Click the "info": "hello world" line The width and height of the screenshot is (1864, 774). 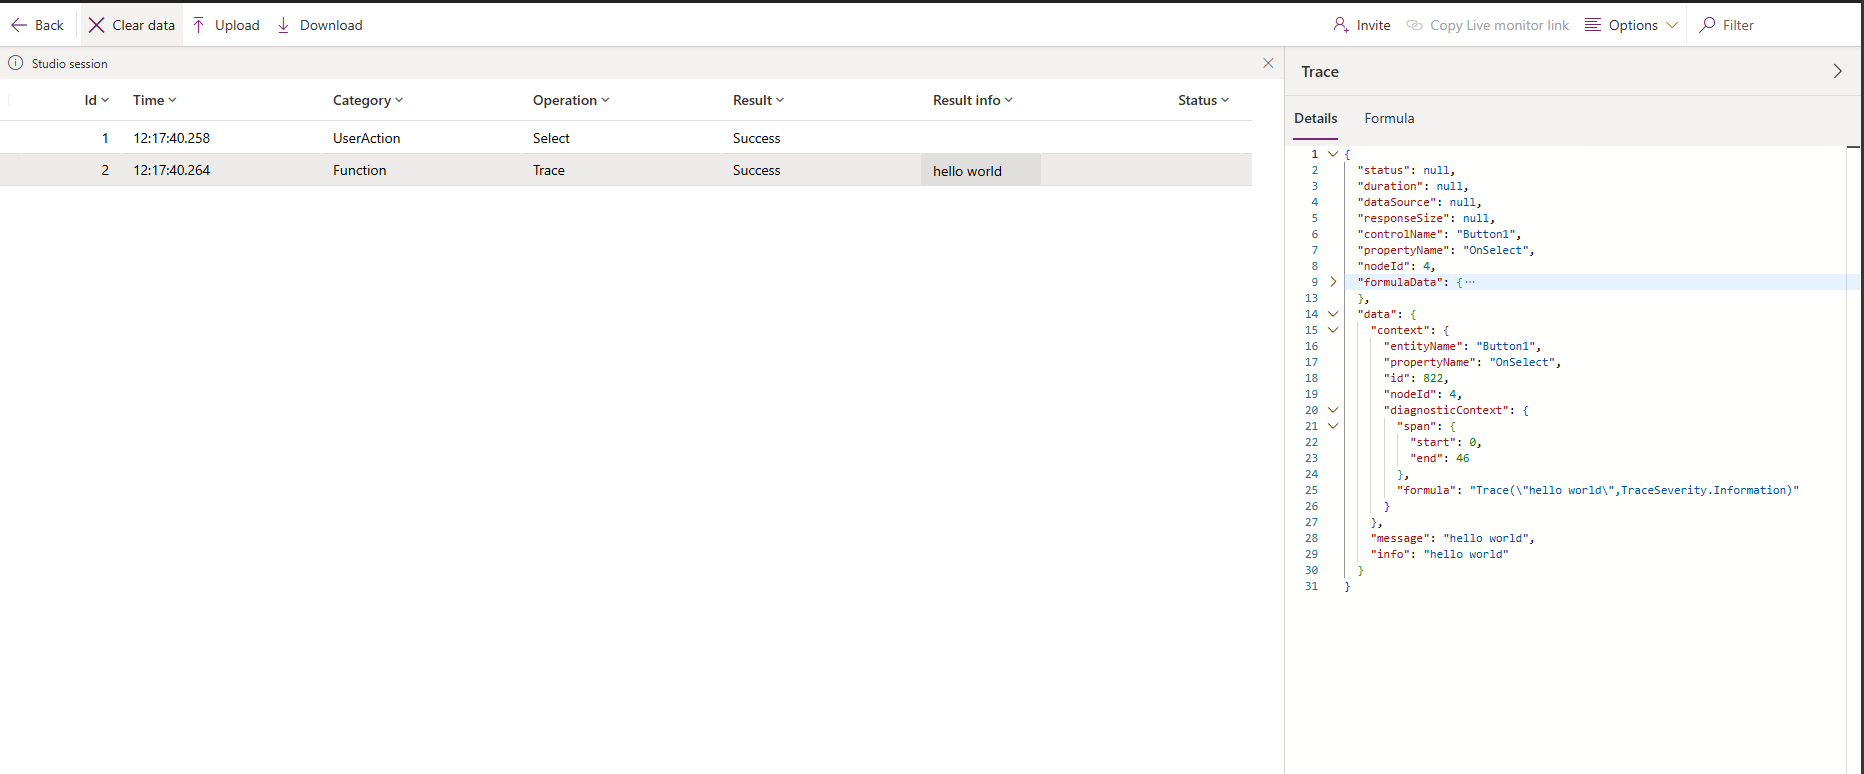(x=1439, y=554)
